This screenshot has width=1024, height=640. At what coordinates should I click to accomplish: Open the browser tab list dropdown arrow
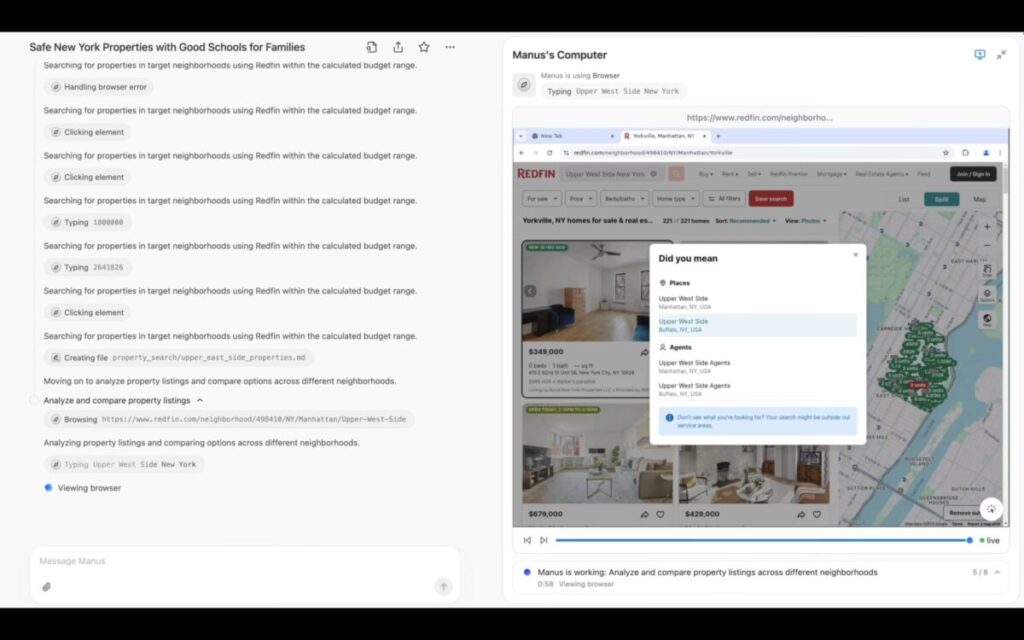521,136
